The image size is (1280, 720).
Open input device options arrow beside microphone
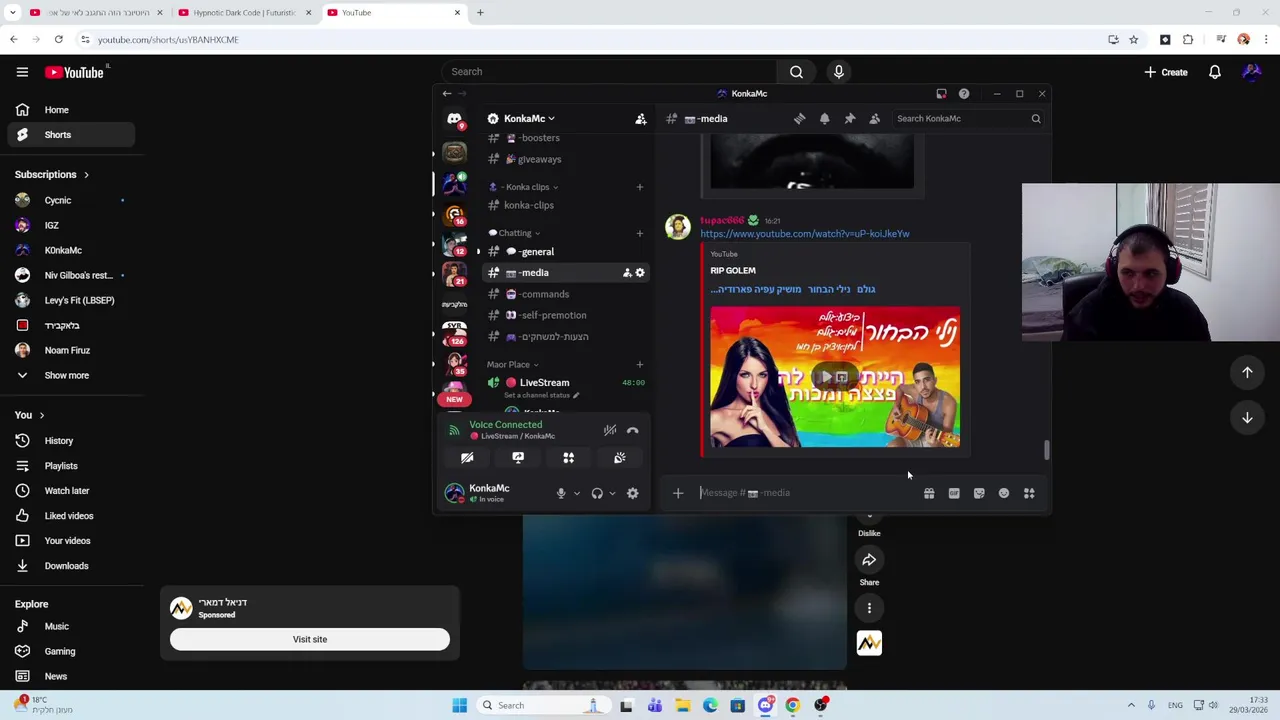(x=576, y=493)
